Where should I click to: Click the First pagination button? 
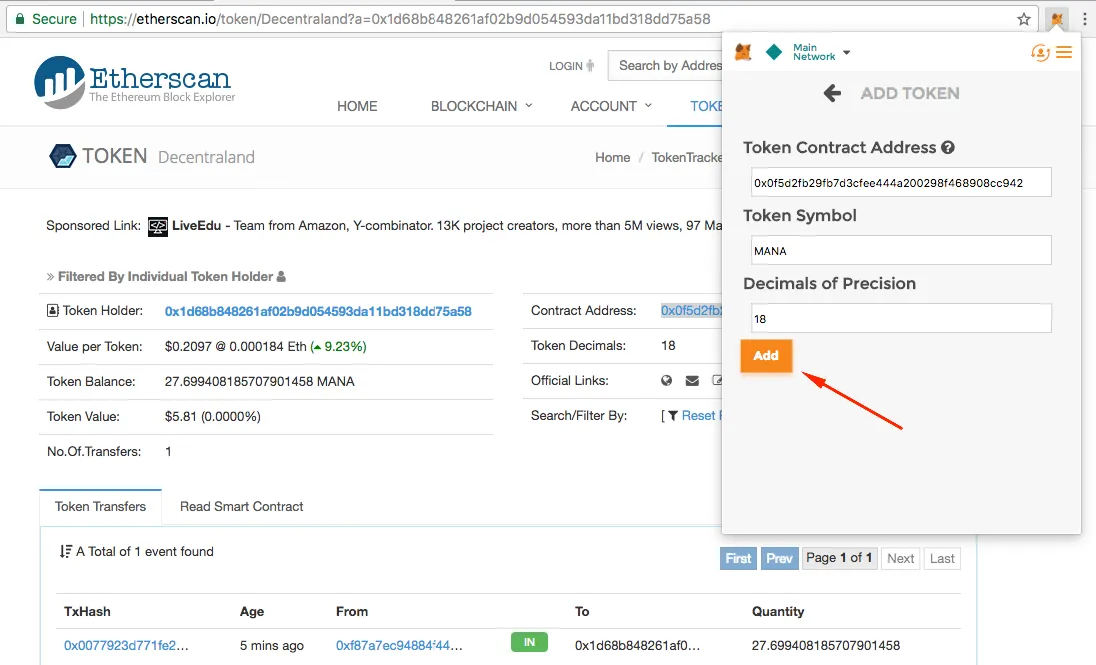(738, 558)
